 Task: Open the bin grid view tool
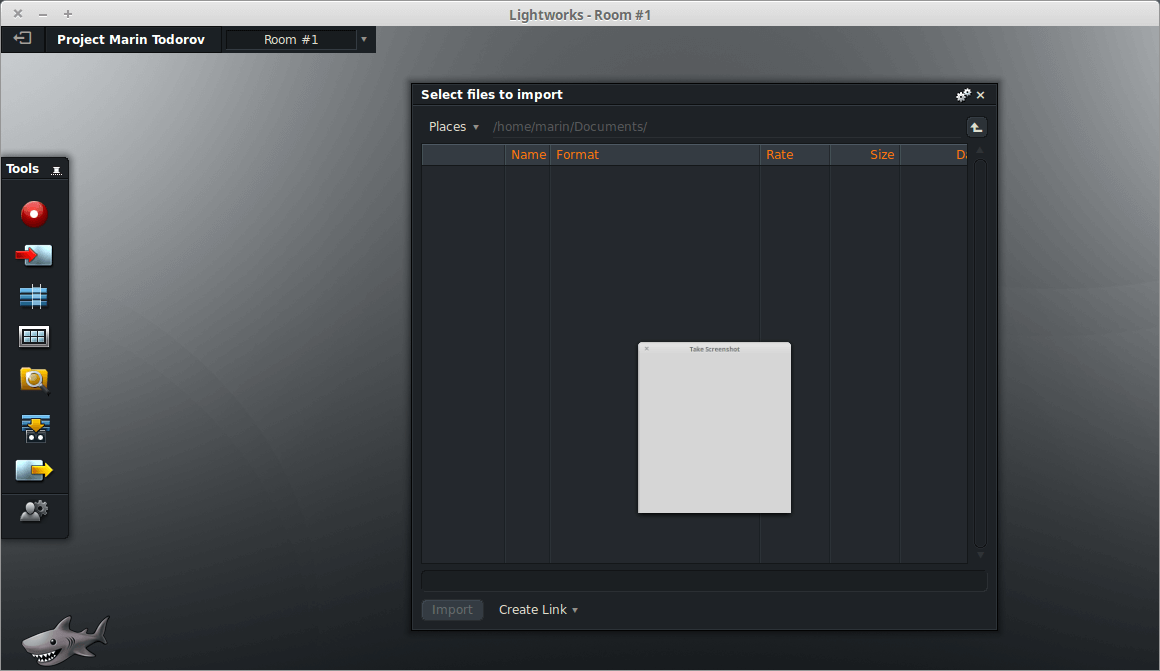pos(34,337)
